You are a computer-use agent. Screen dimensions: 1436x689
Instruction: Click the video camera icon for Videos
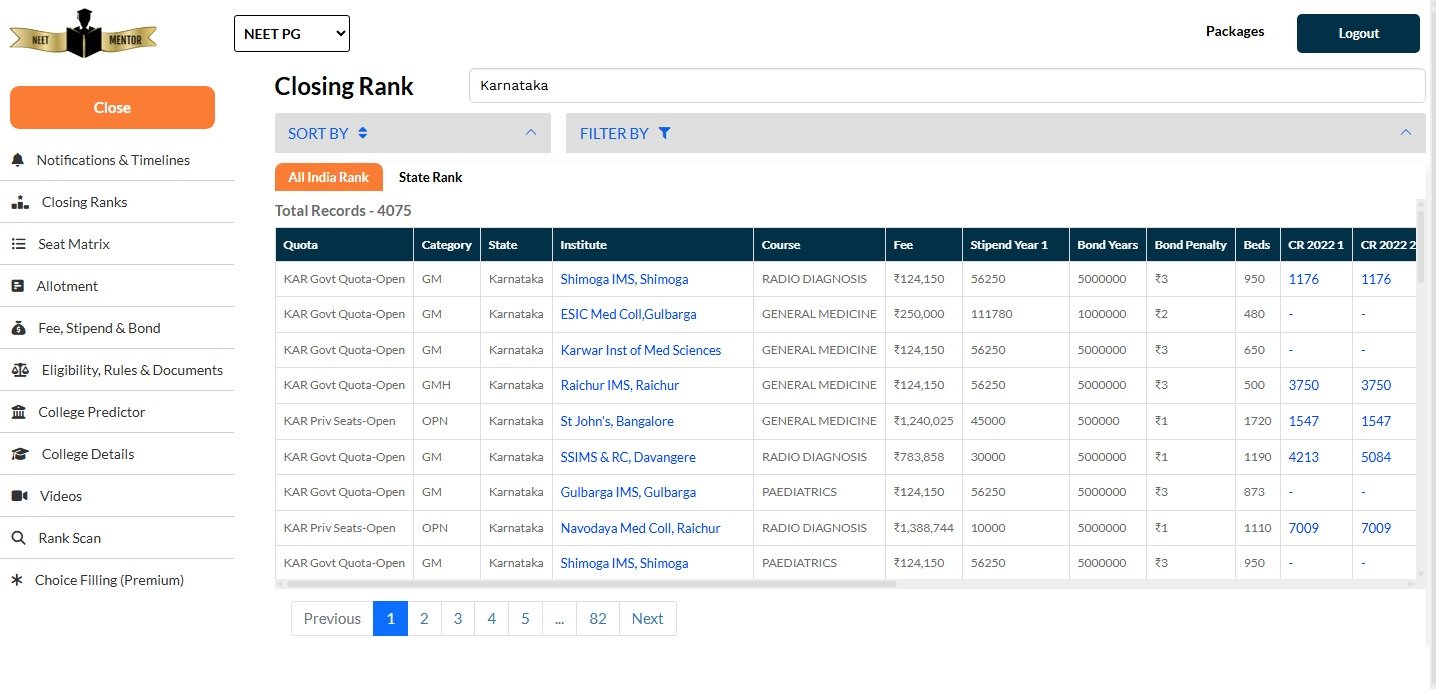[x=19, y=496]
